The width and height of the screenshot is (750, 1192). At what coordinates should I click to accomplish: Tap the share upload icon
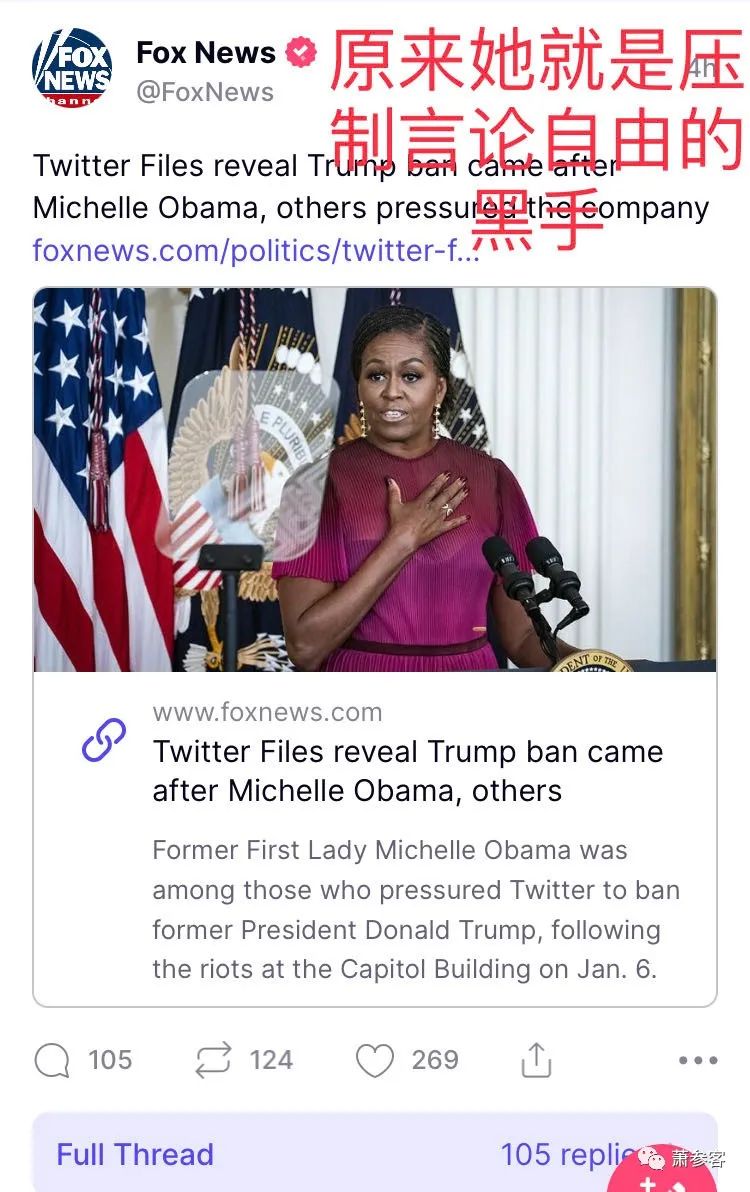pos(536,1060)
